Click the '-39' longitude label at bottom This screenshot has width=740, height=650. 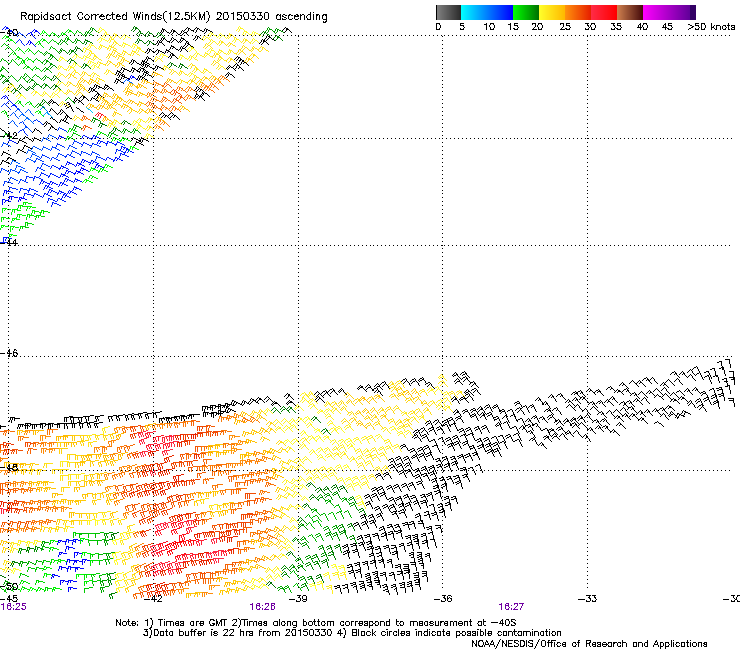tap(298, 599)
